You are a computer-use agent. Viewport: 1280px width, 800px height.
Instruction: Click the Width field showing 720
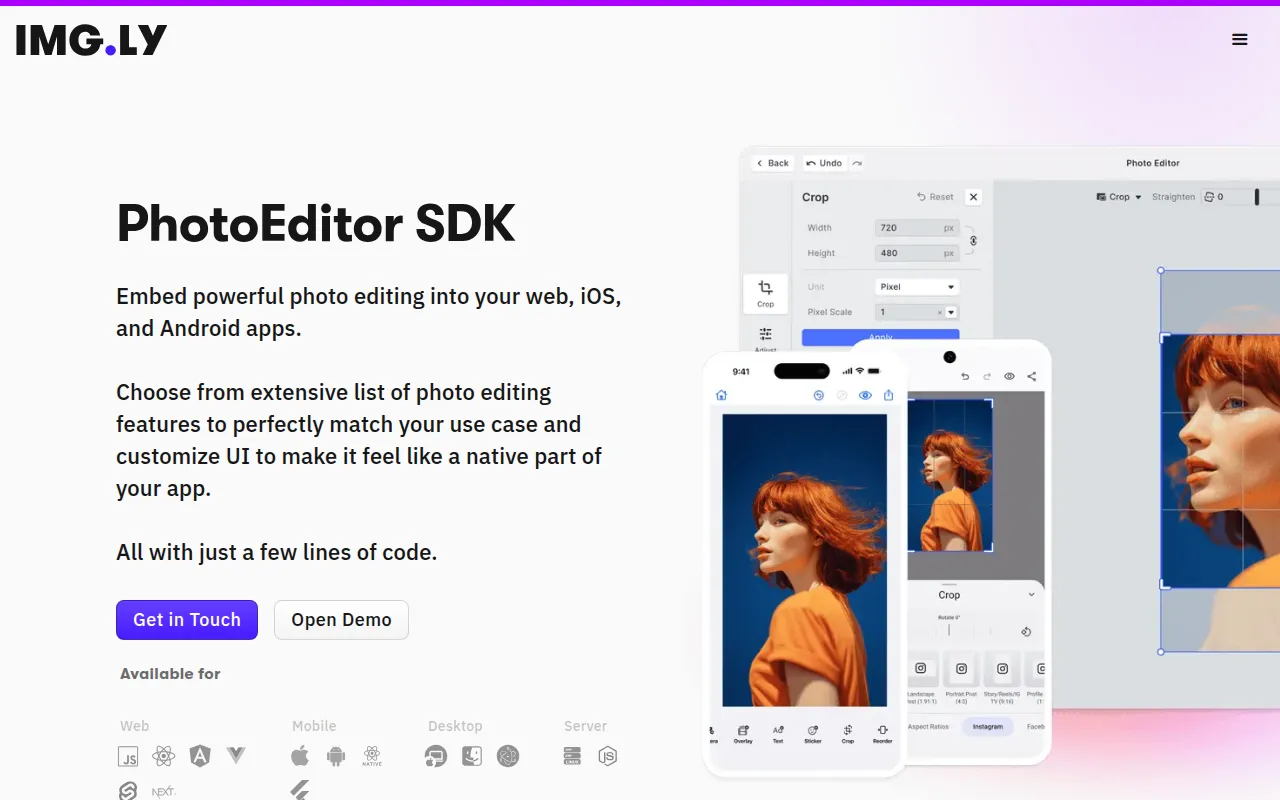tap(917, 228)
